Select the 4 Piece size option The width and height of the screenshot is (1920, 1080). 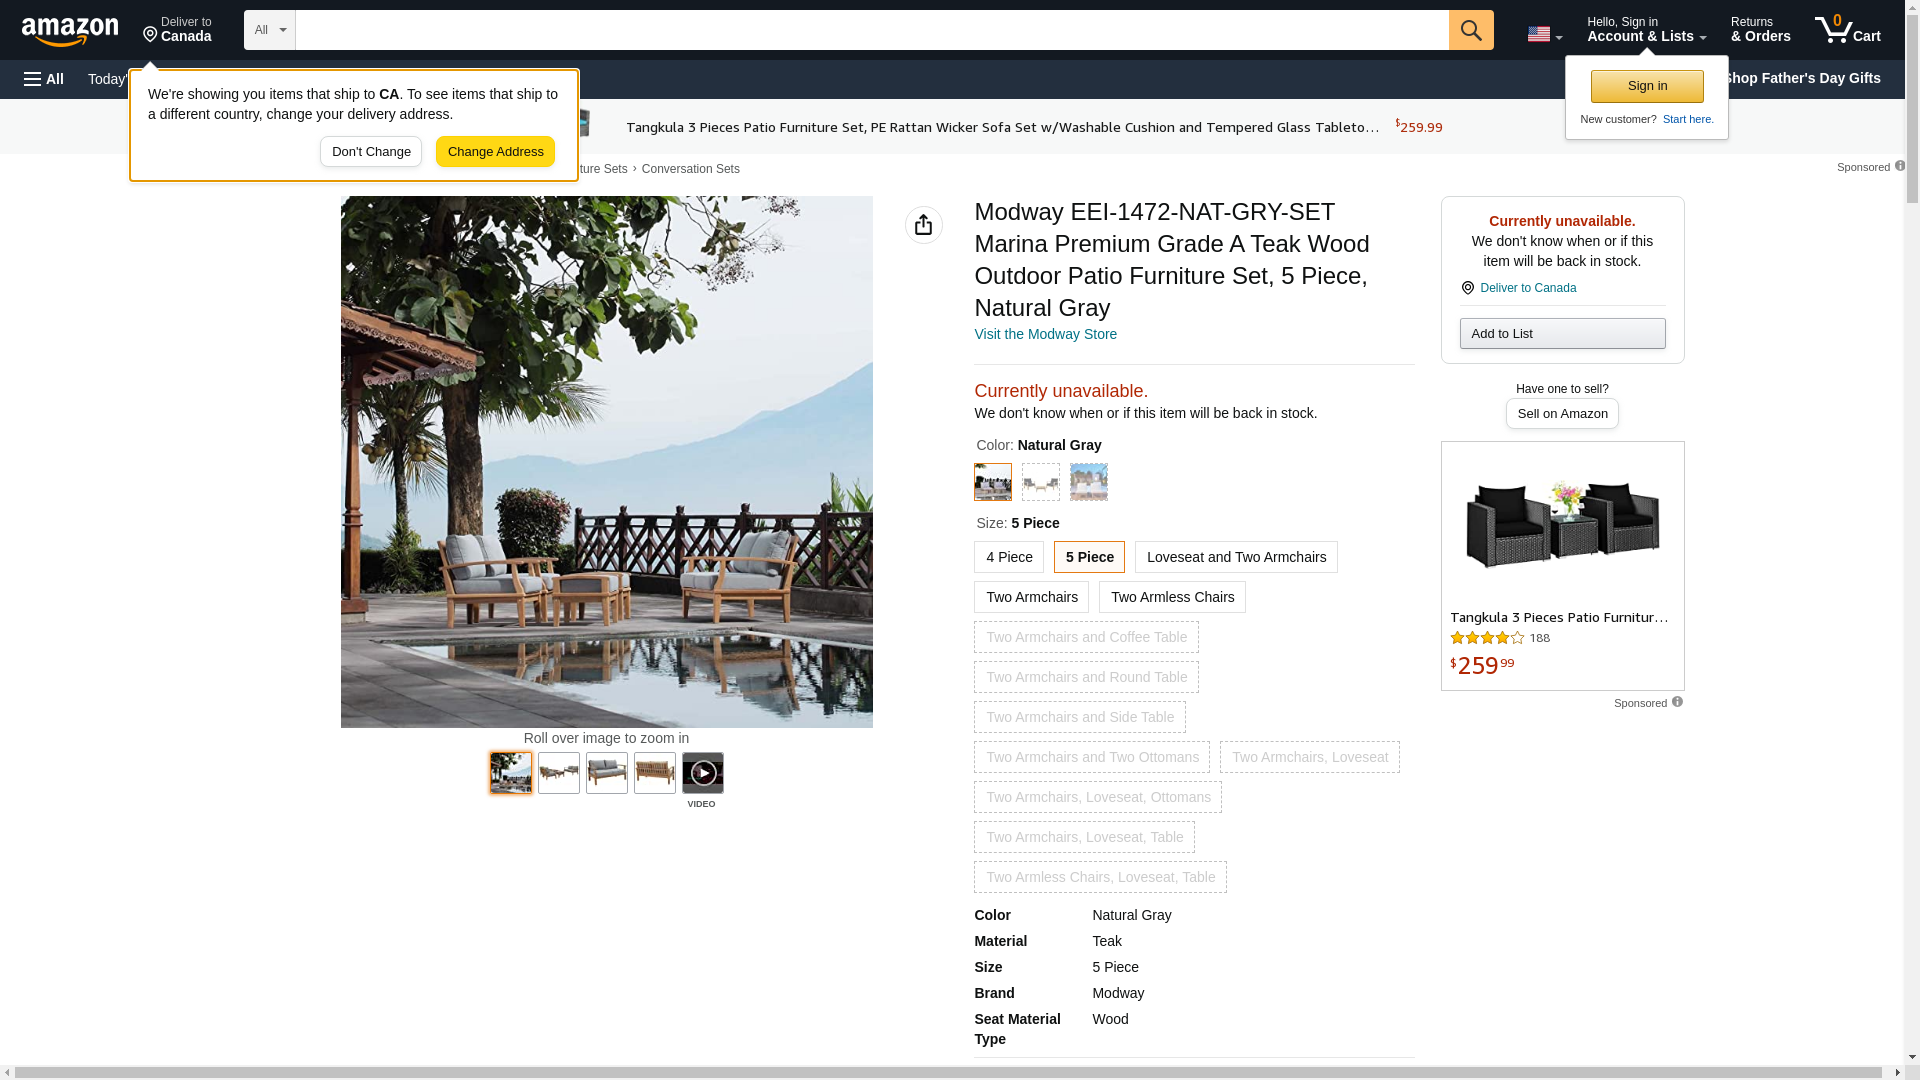1008,557
